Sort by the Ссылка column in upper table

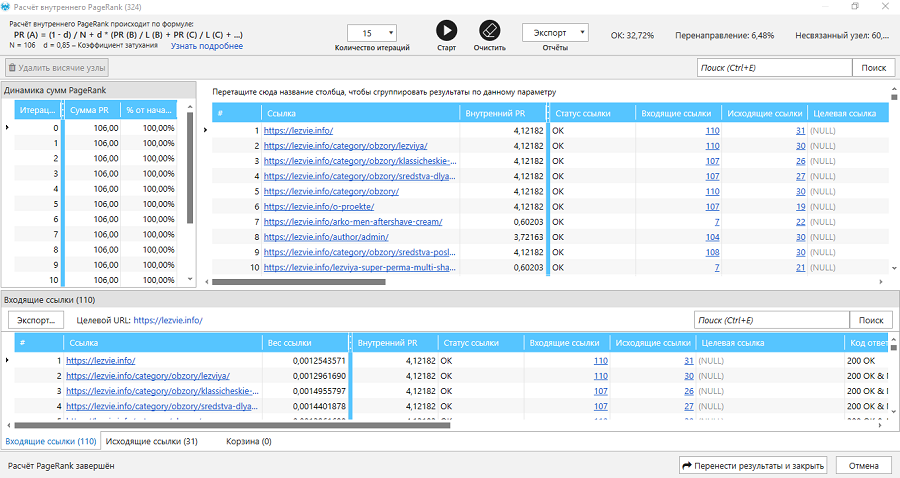coord(360,113)
